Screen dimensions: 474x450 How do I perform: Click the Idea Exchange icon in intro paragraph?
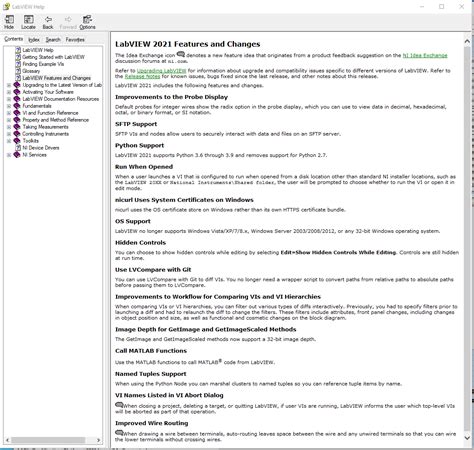click(x=180, y=54)
